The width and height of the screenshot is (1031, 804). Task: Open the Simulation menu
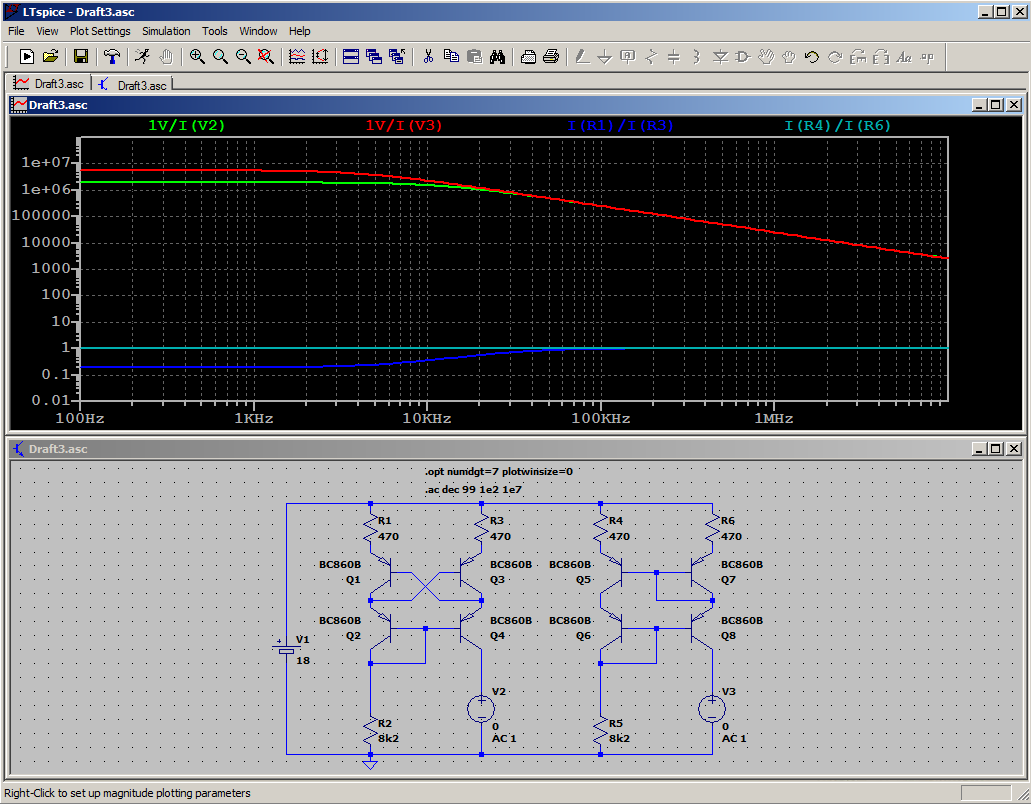[x=166, y=31]
